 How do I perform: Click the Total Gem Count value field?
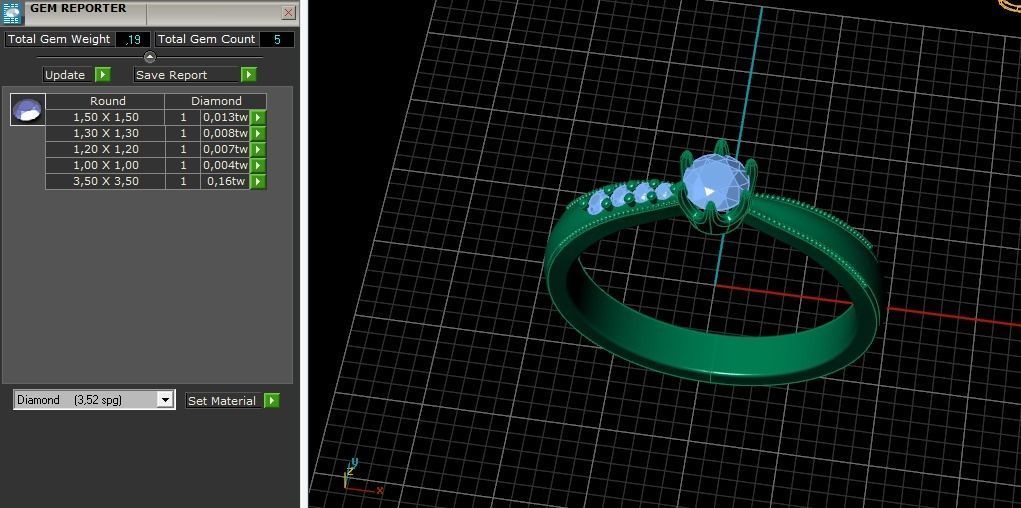(x=277, y=39)
